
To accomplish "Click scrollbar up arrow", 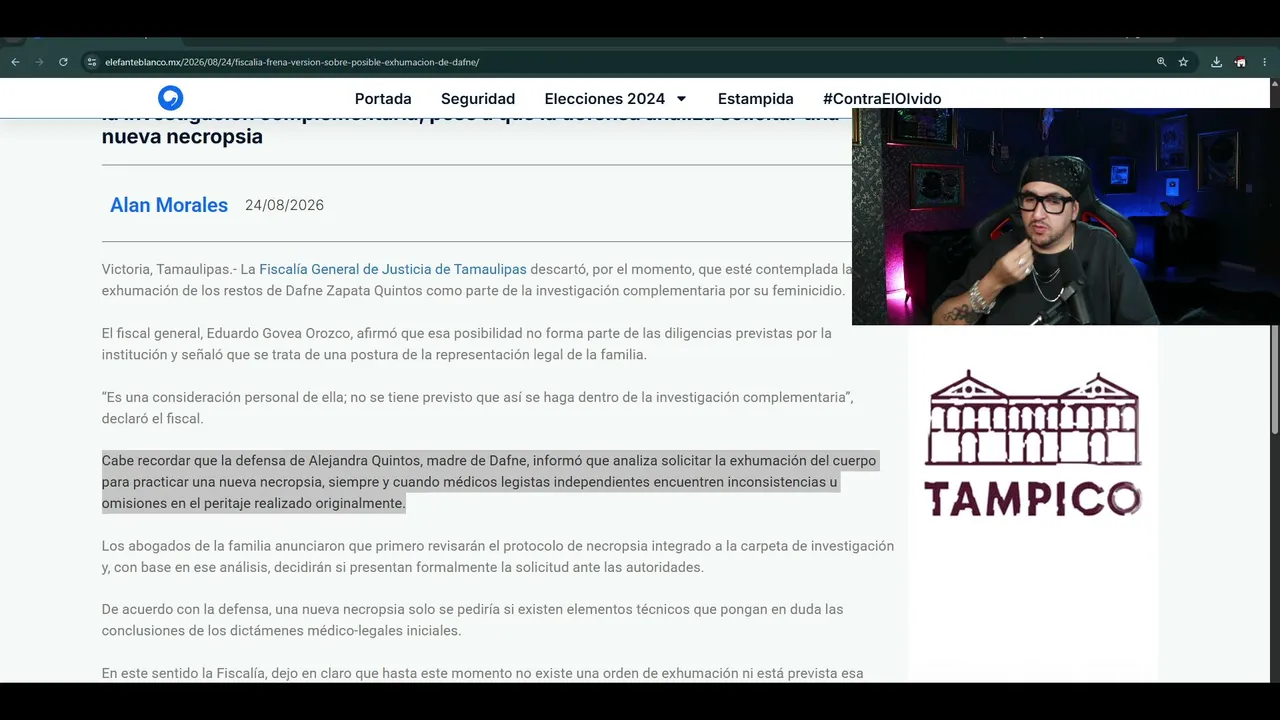I will pyautogui.click(x=1274, y=86).
